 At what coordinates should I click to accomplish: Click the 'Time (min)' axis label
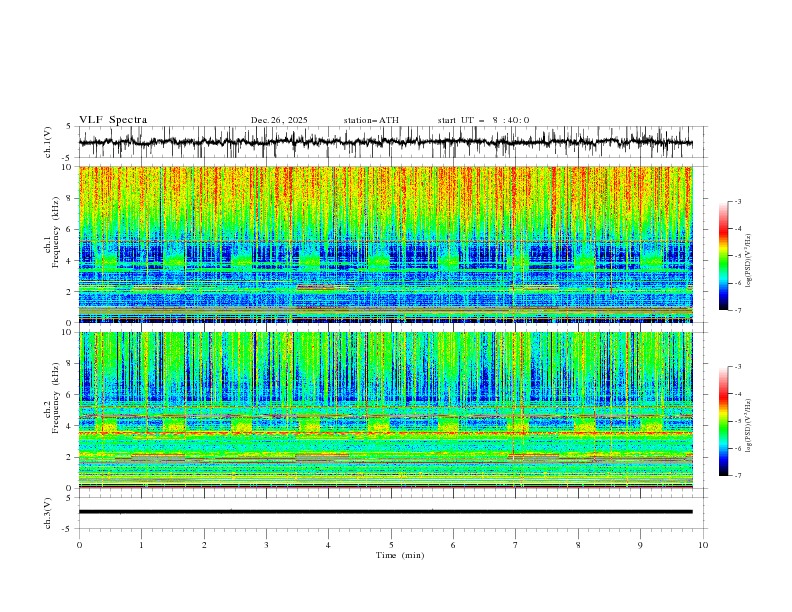pos(400,555)
